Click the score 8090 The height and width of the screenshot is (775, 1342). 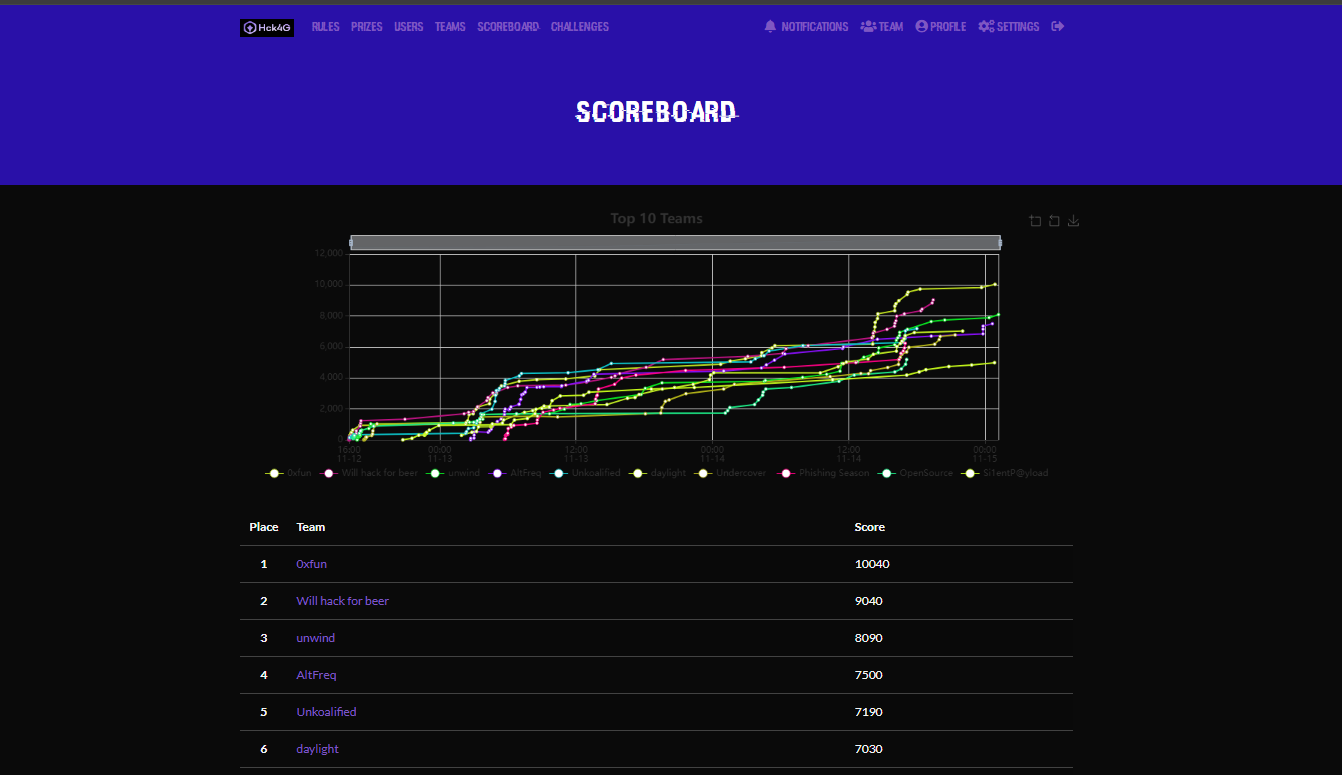pos(869,638)
